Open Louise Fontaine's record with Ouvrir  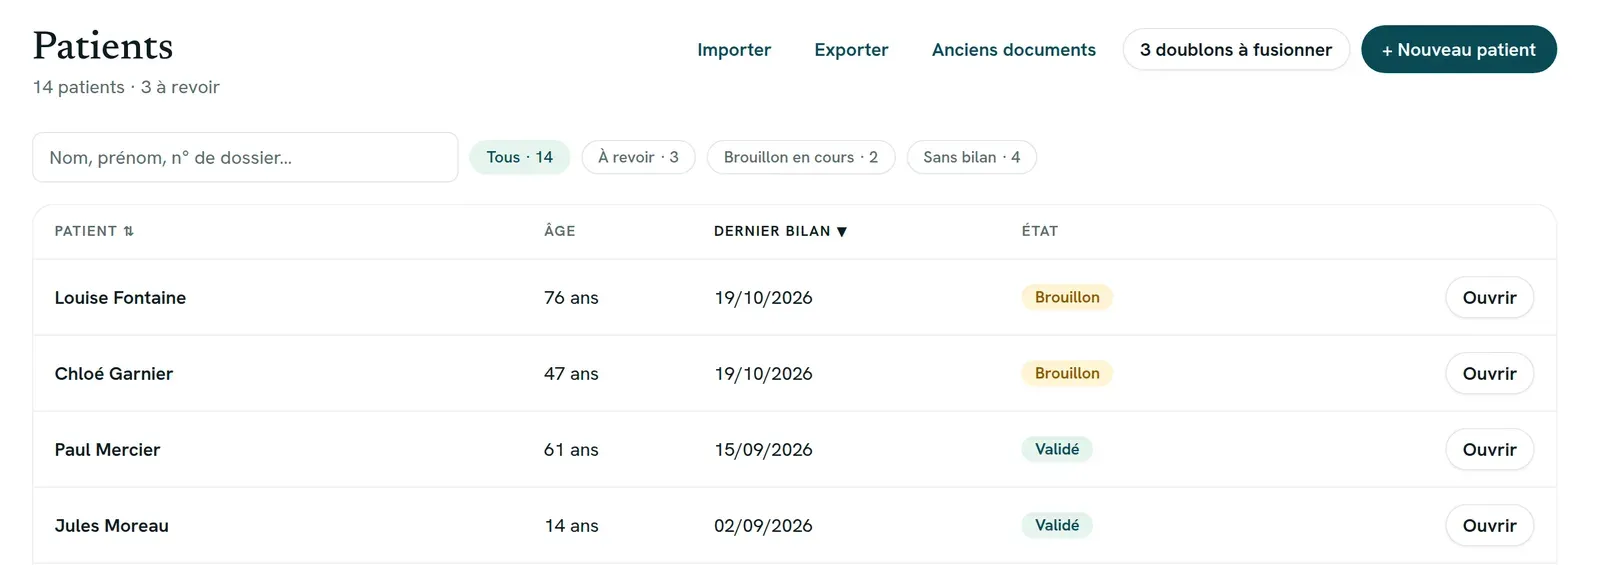pyautogui.click(x=1490, y=297)
